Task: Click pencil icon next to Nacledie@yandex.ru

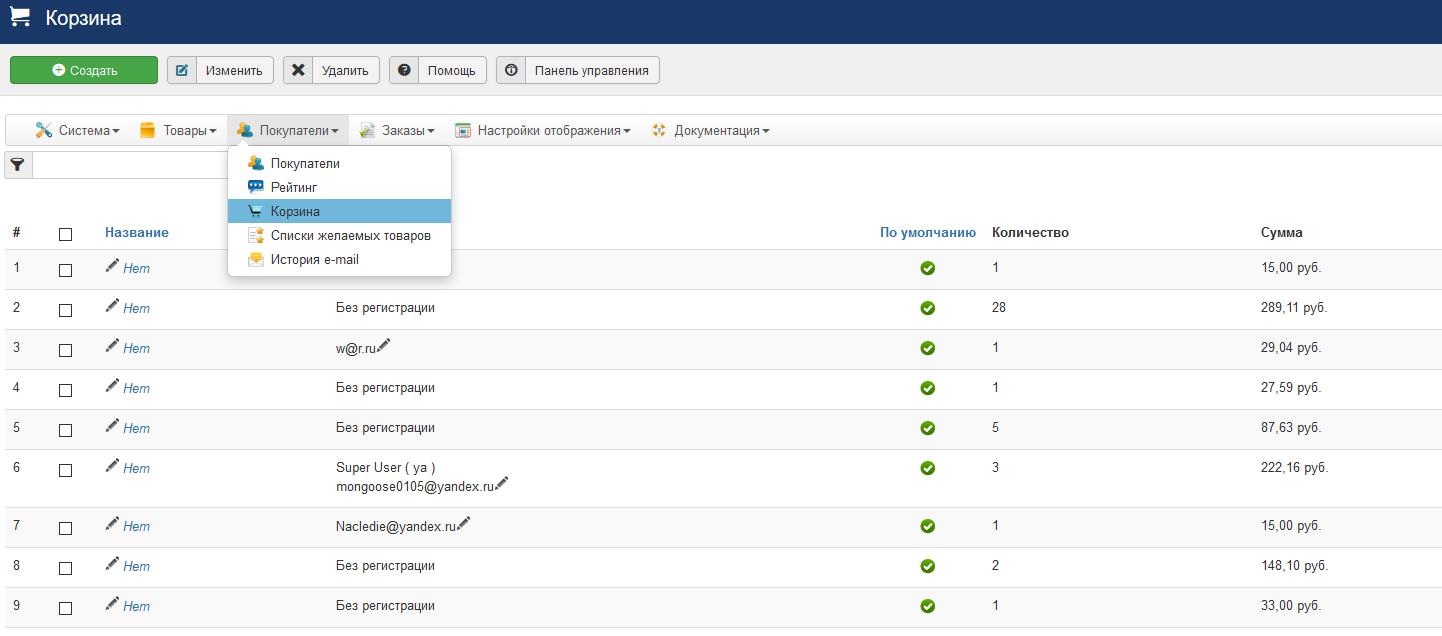Action: [464, 523]
